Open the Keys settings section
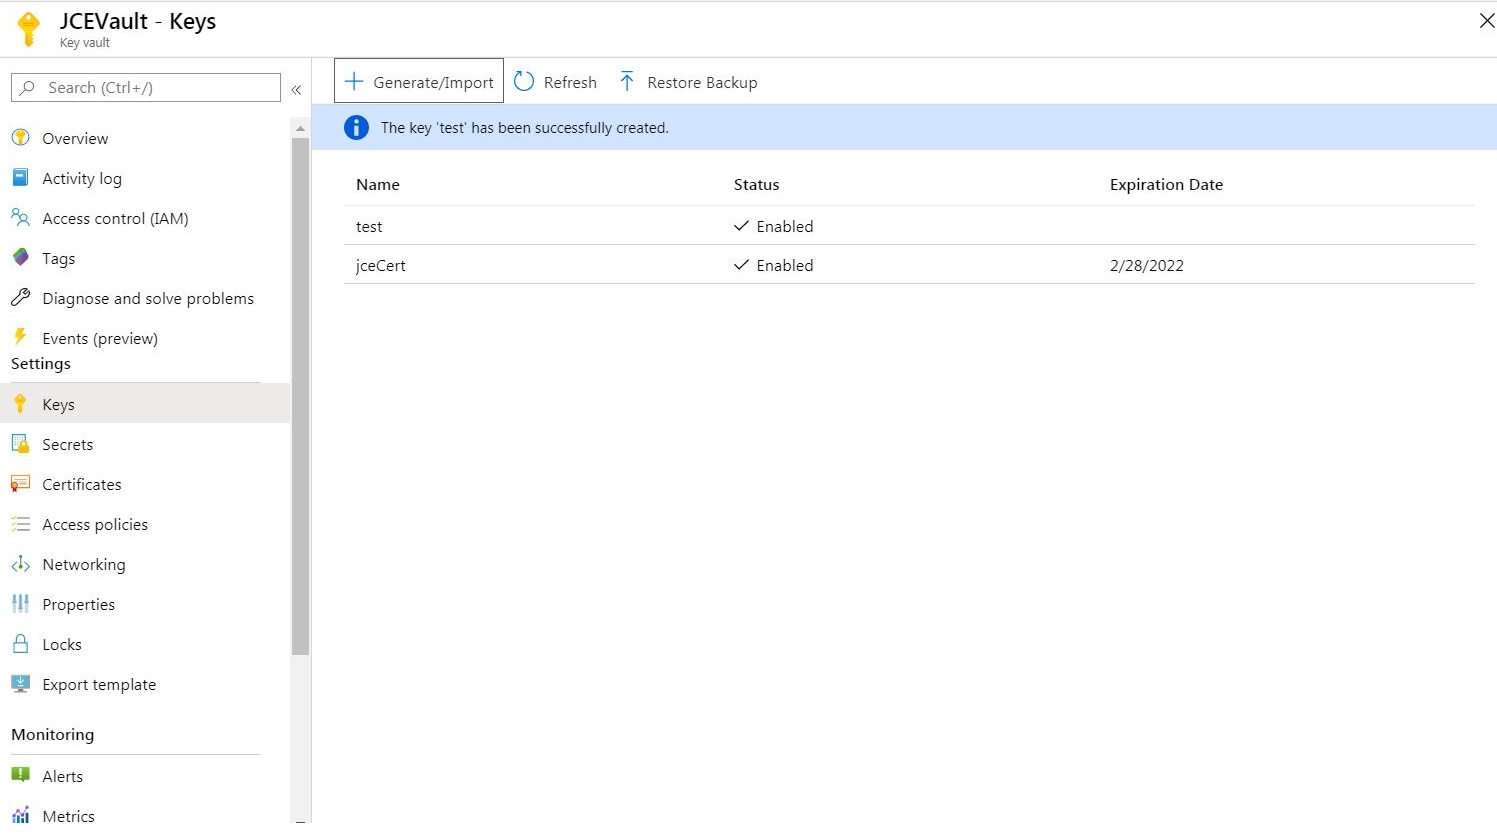Image resolution: width=1497 pixels, height=835 pixels. (58, 404)
